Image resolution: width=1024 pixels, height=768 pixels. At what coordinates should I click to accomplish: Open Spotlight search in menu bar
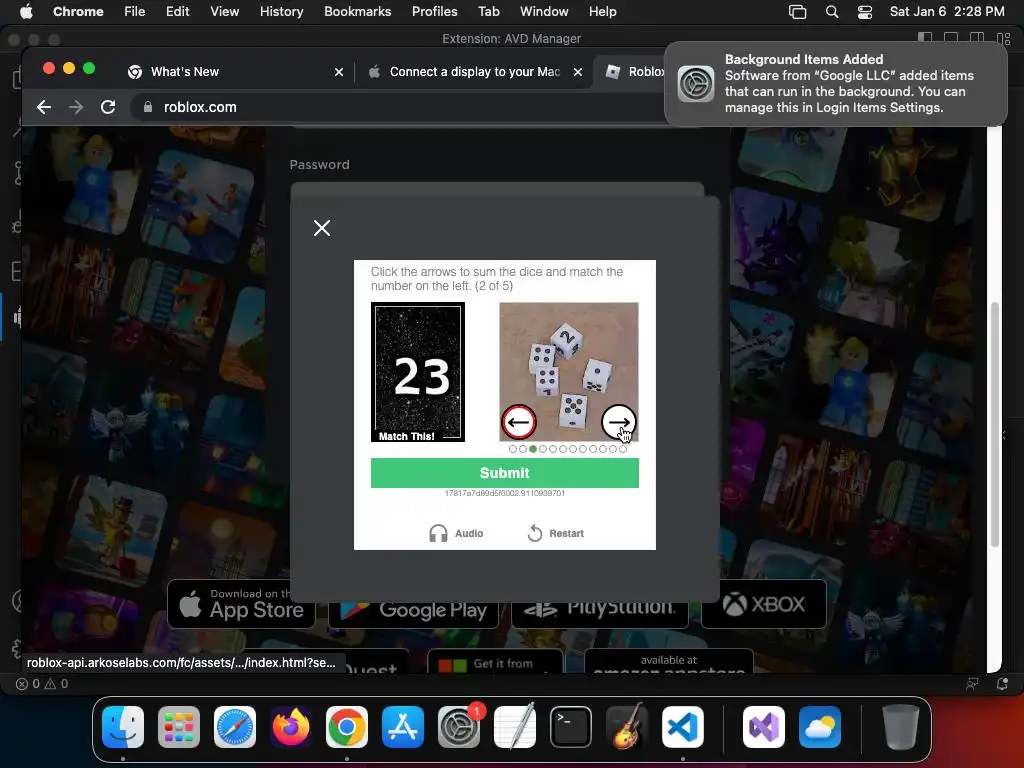[831, 11]
